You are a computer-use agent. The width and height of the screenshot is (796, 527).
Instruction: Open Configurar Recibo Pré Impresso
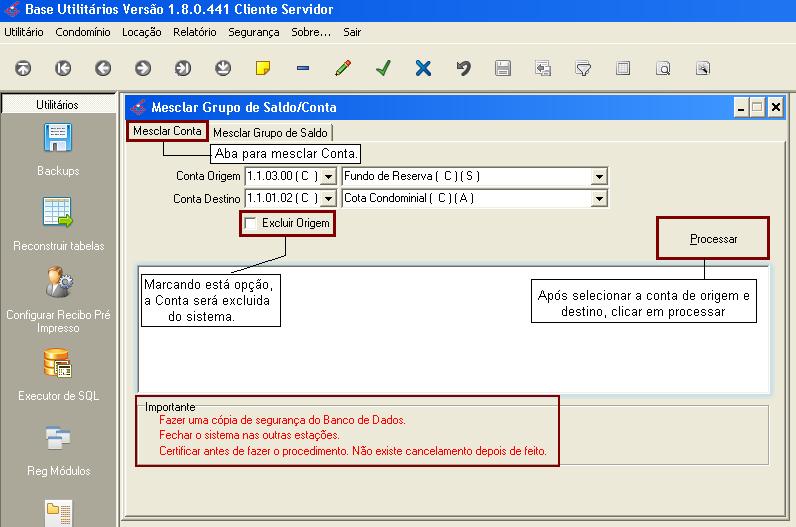(x=58, y=300)
